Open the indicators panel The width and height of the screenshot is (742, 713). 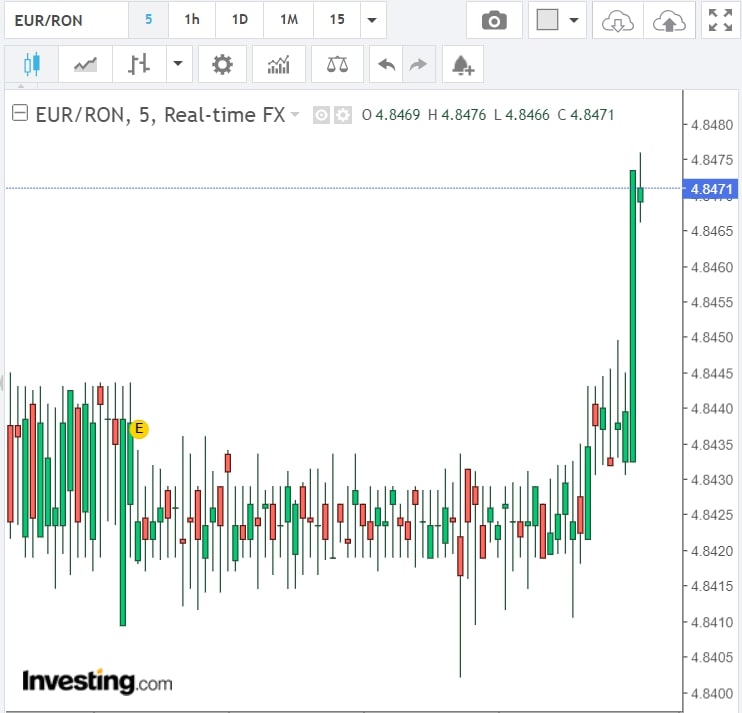coord(279,65)
